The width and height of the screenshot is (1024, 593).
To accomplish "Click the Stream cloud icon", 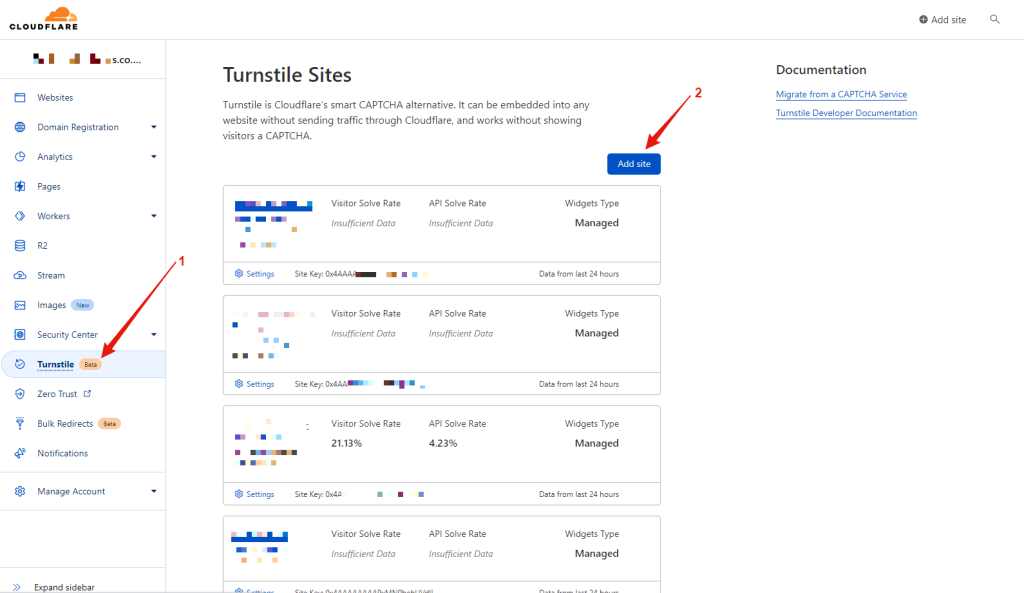I will coord(19,275).
